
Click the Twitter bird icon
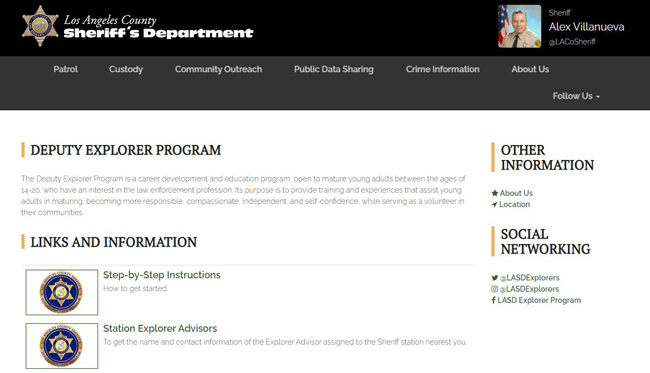(495, 278)
